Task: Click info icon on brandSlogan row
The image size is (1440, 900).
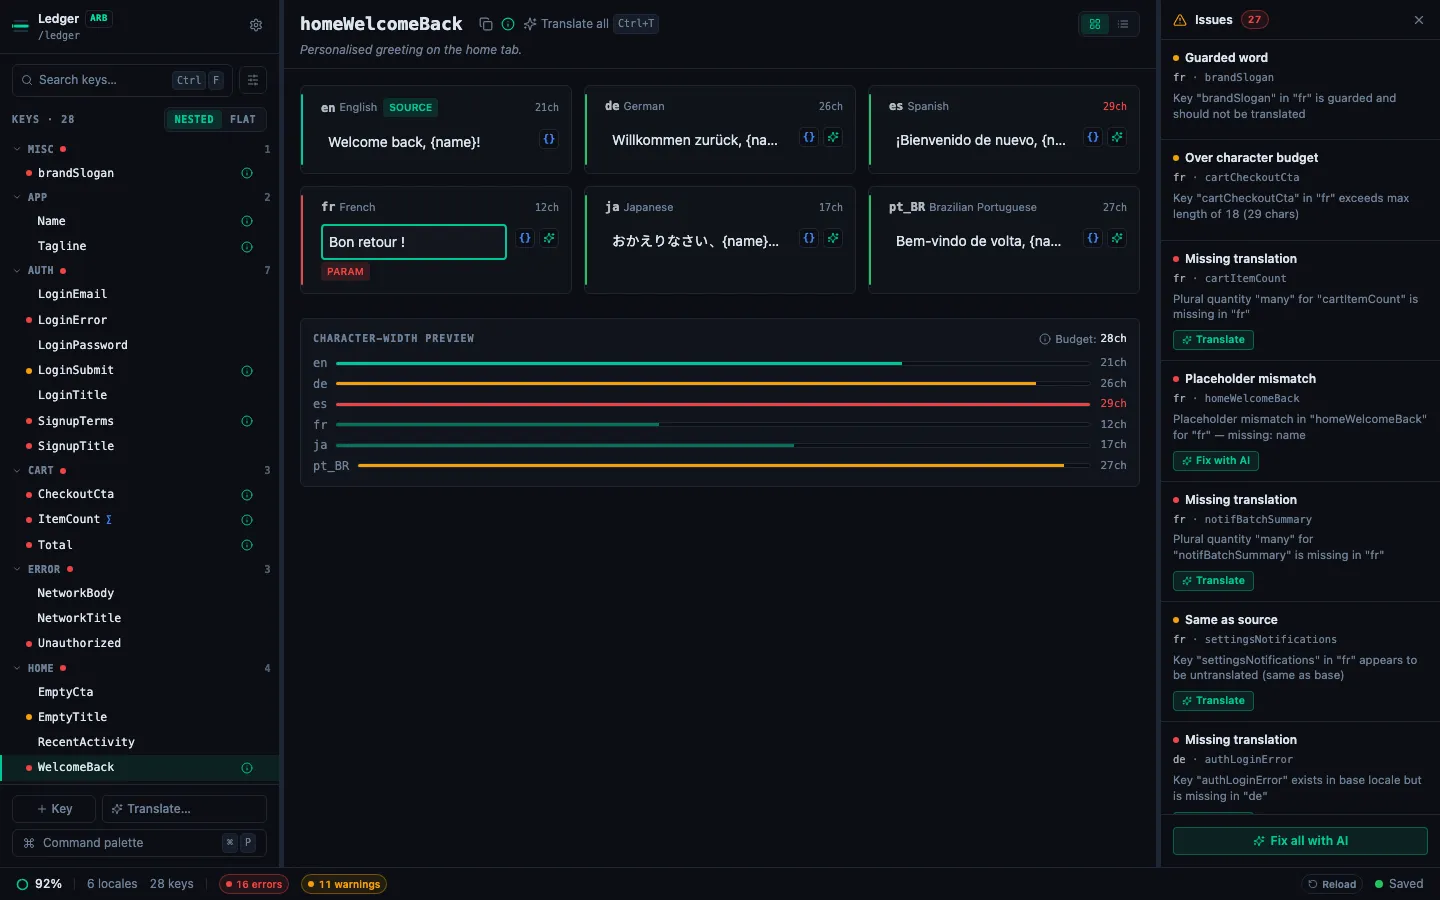Action: pyautogui.click(x=247, y=173)
